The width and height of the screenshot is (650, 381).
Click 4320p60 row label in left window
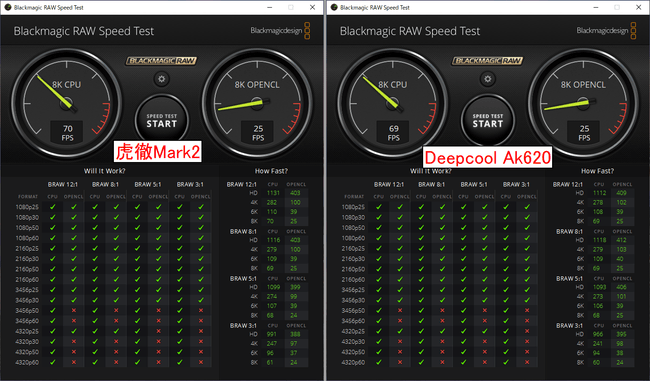pyautogui.click(x=27, y=362)
